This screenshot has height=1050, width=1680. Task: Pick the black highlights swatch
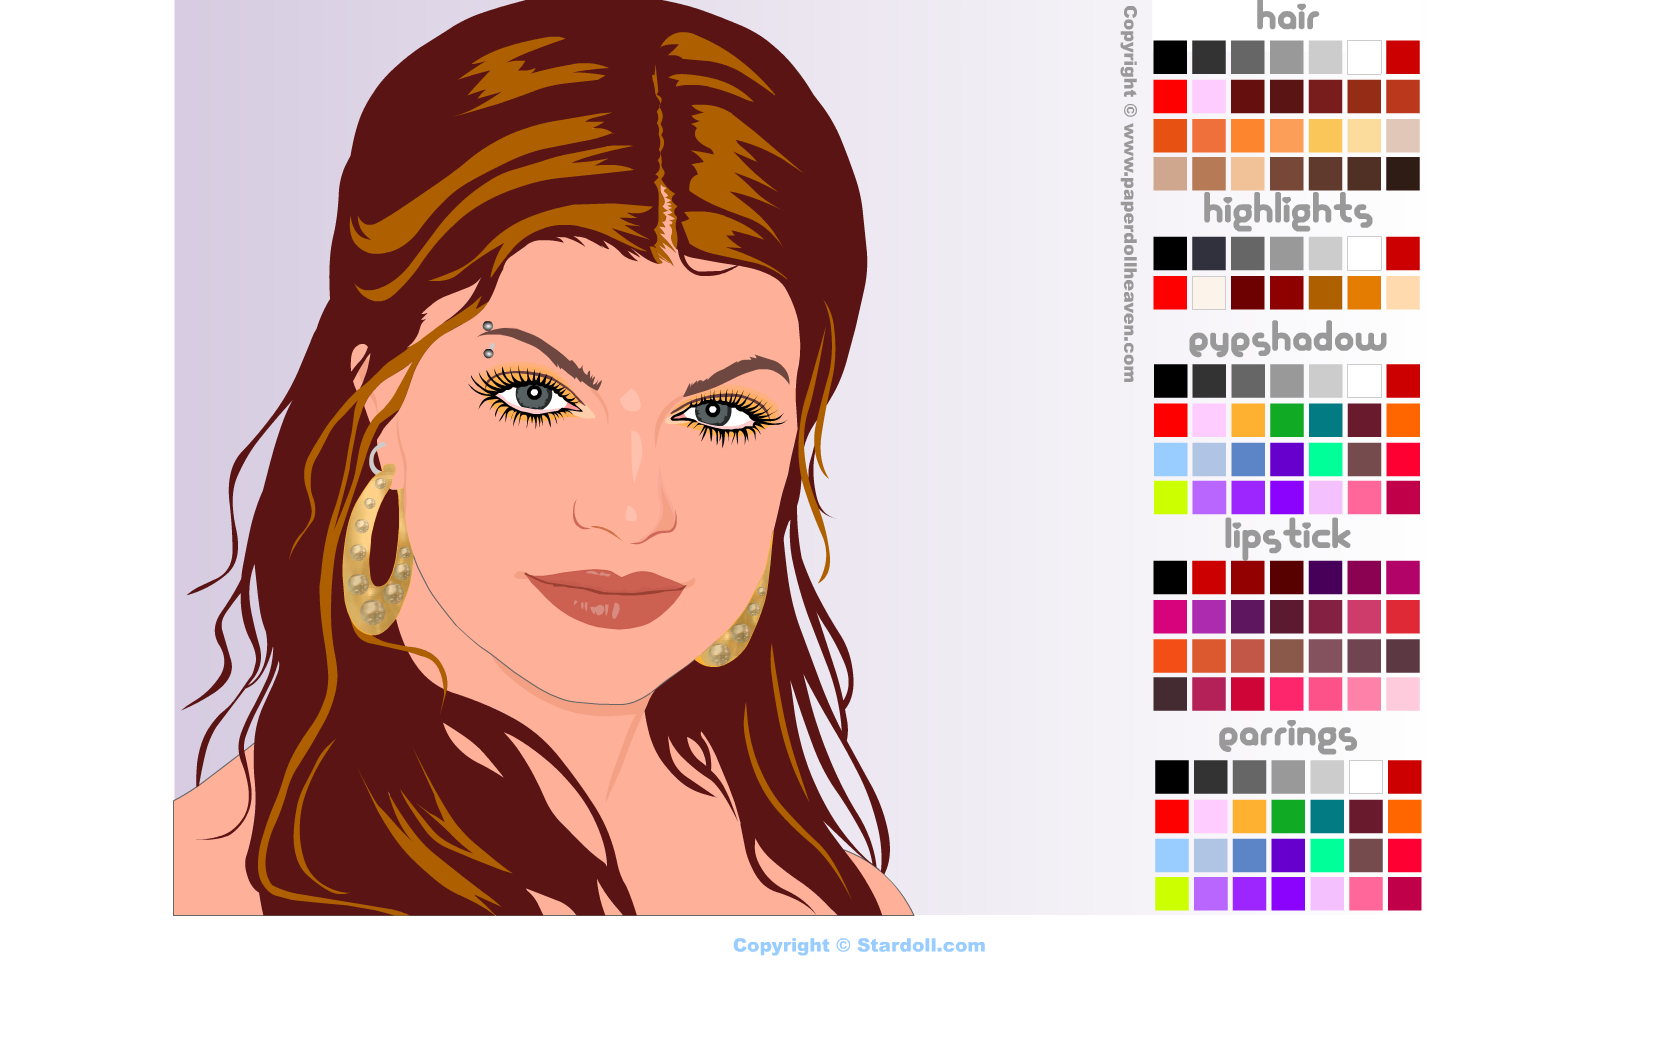click(x=1170, y=254)
